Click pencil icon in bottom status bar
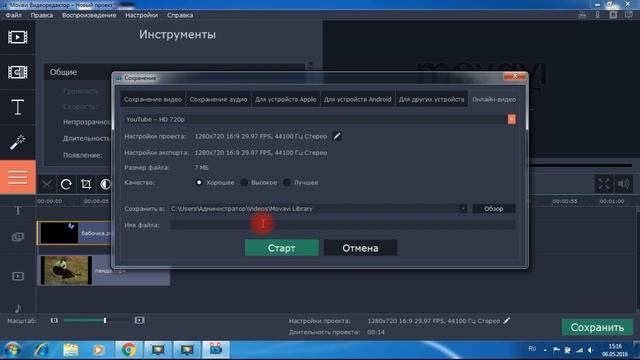Screen dimensions: 640x360 (507, 321)
